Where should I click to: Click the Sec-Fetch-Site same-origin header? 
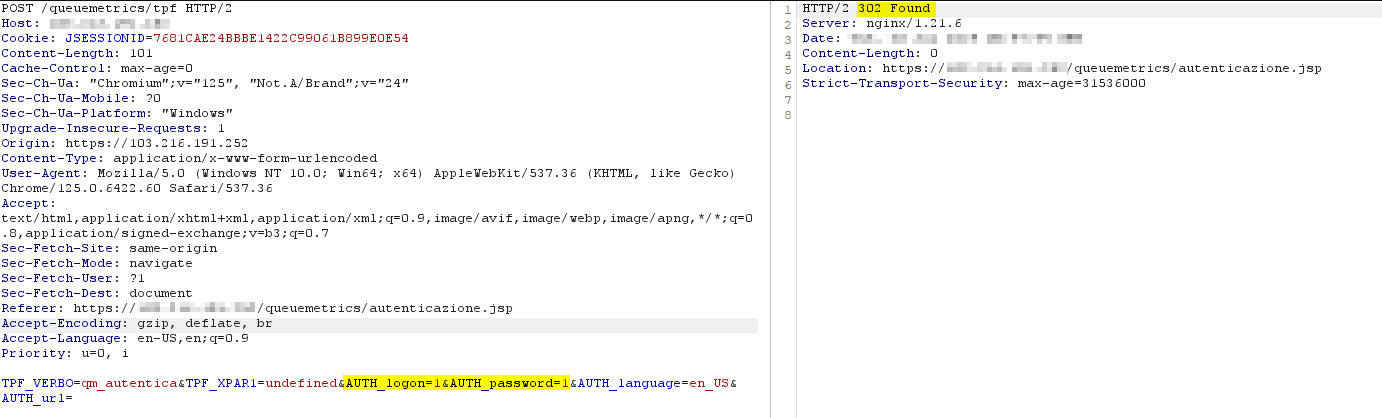(x=109, y=248)
